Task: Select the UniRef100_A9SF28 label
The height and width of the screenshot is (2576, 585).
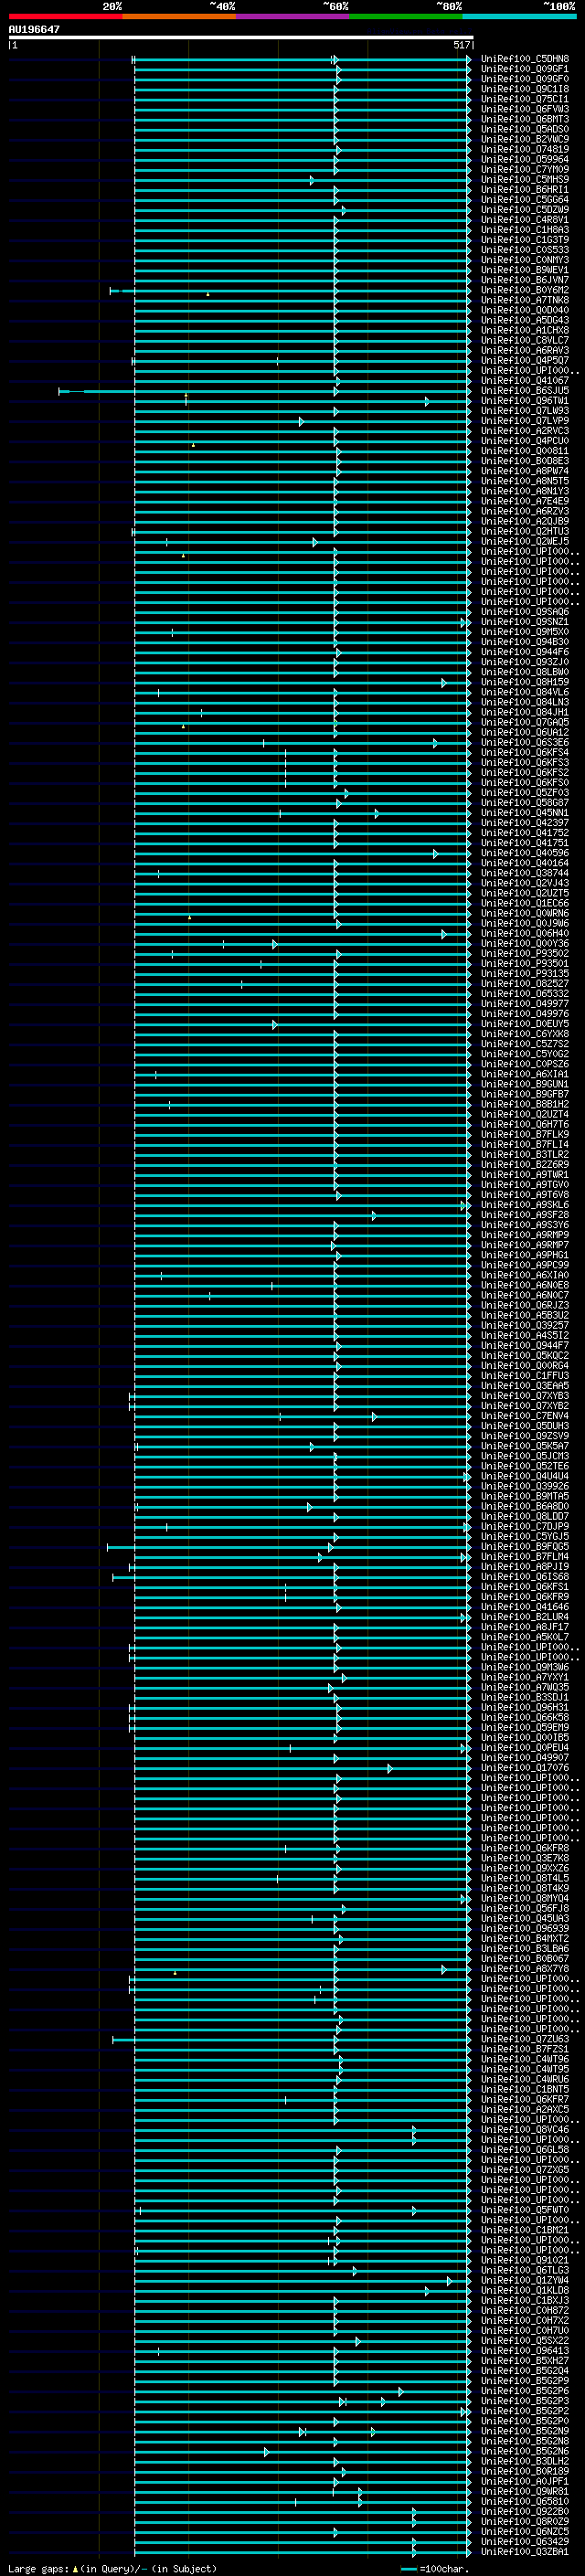Action: (x=525, y=1215)
